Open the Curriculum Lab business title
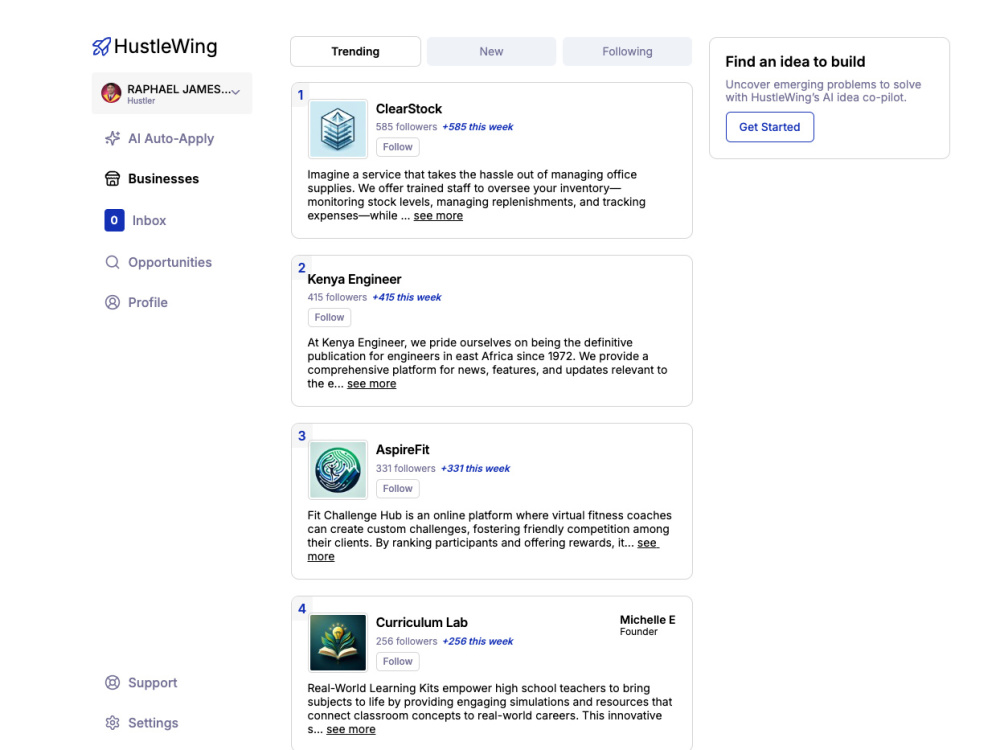 422,622
